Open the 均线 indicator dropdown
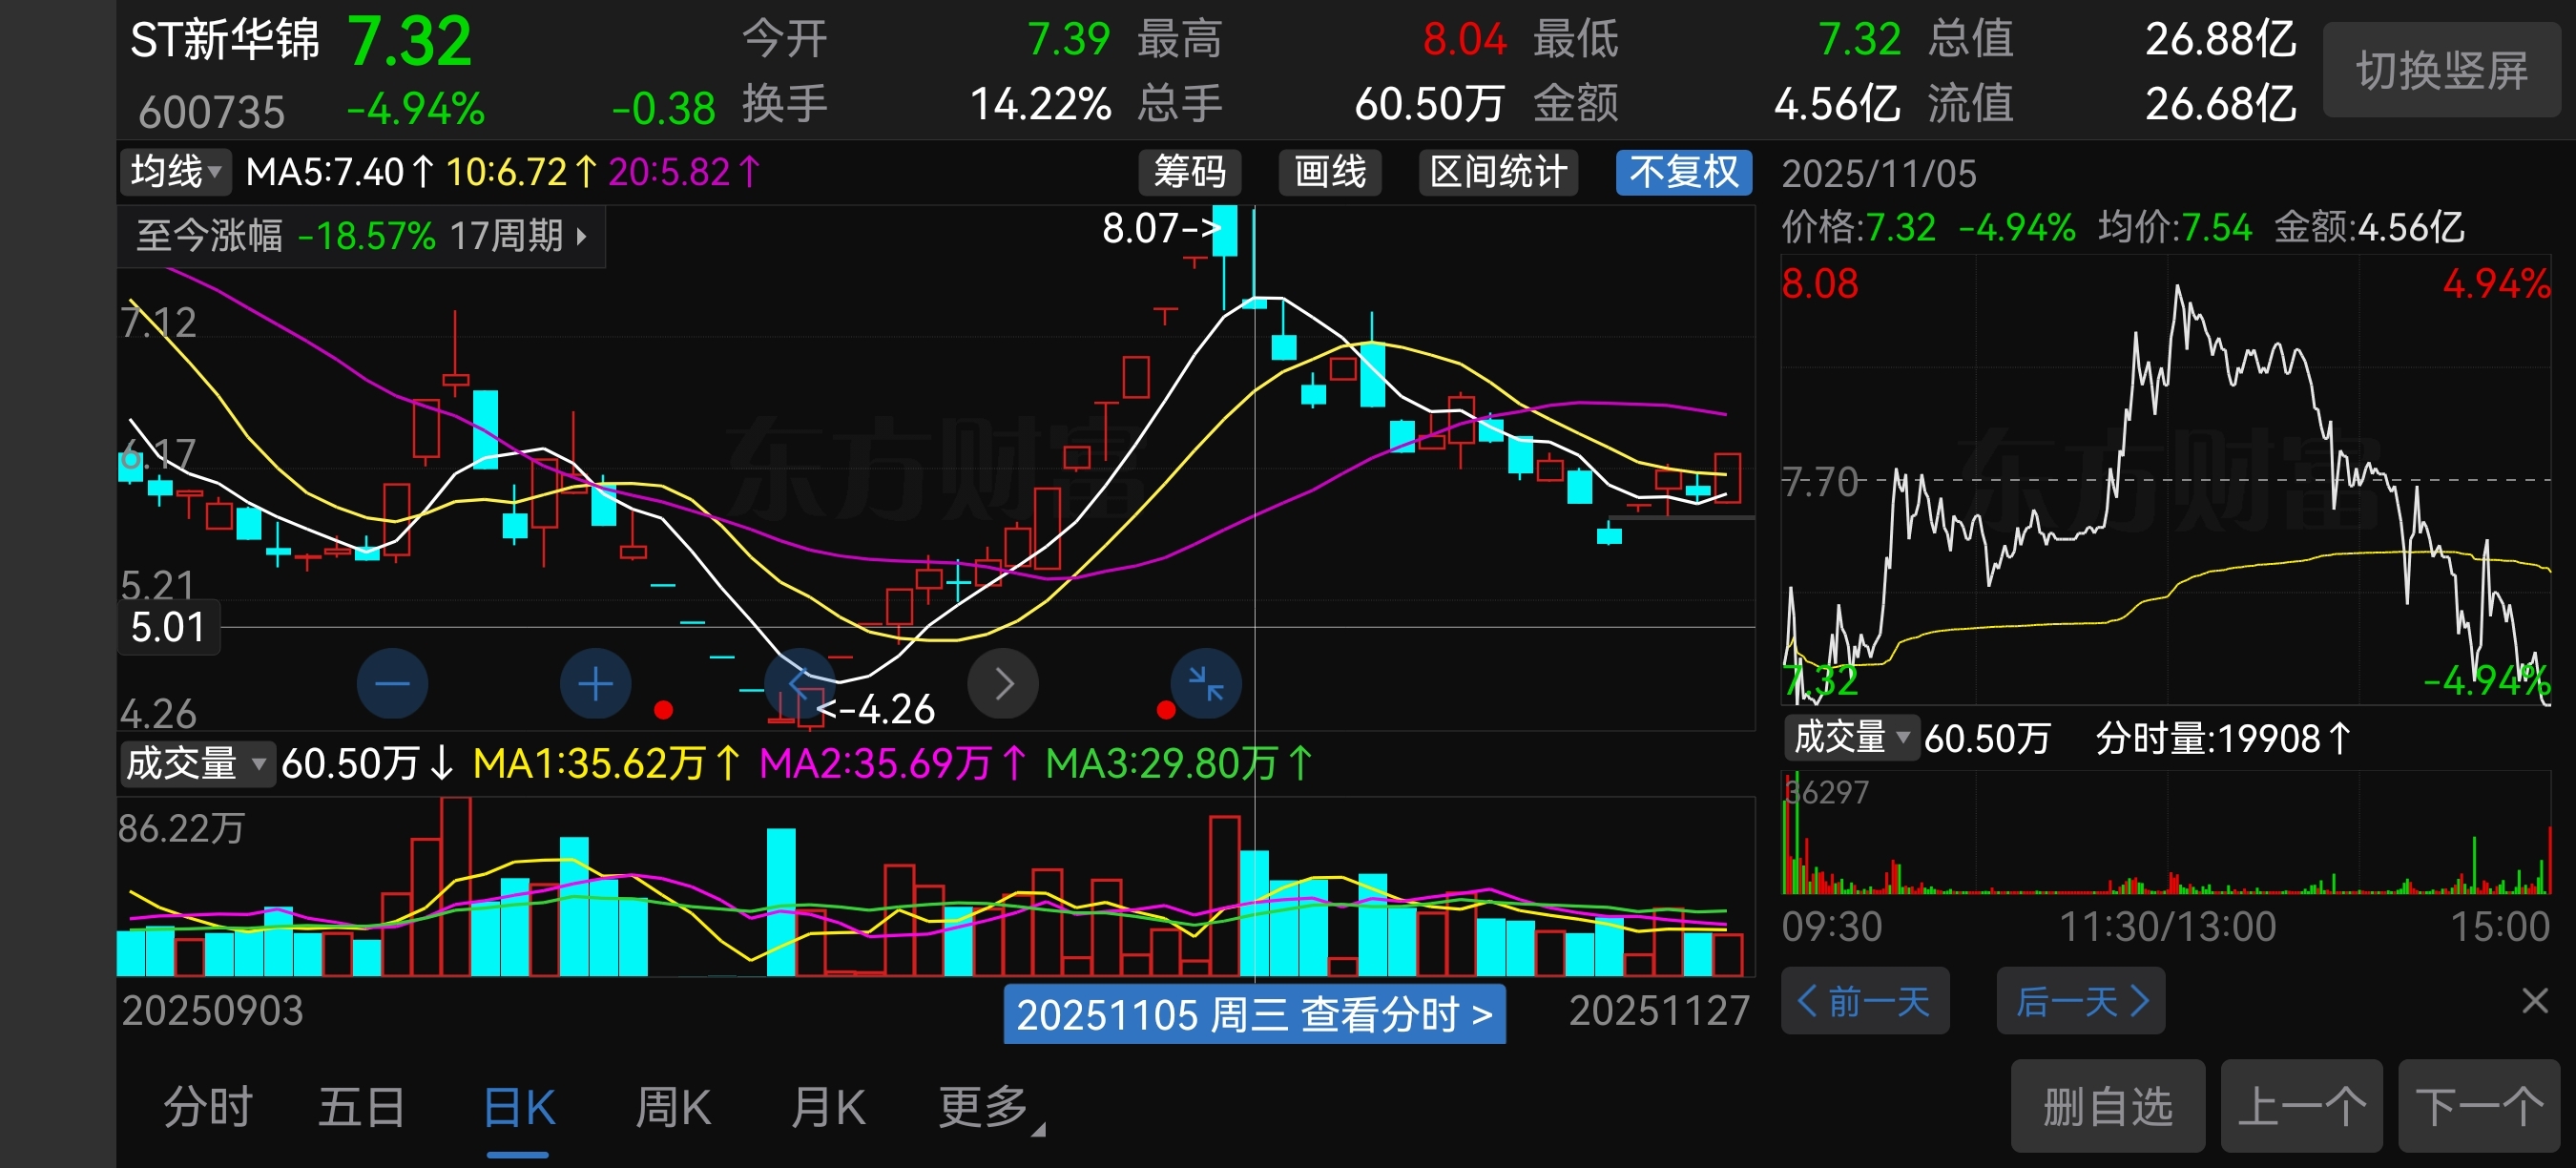Viewport: 2576px width, 1168px height. (x=175, y=172)
